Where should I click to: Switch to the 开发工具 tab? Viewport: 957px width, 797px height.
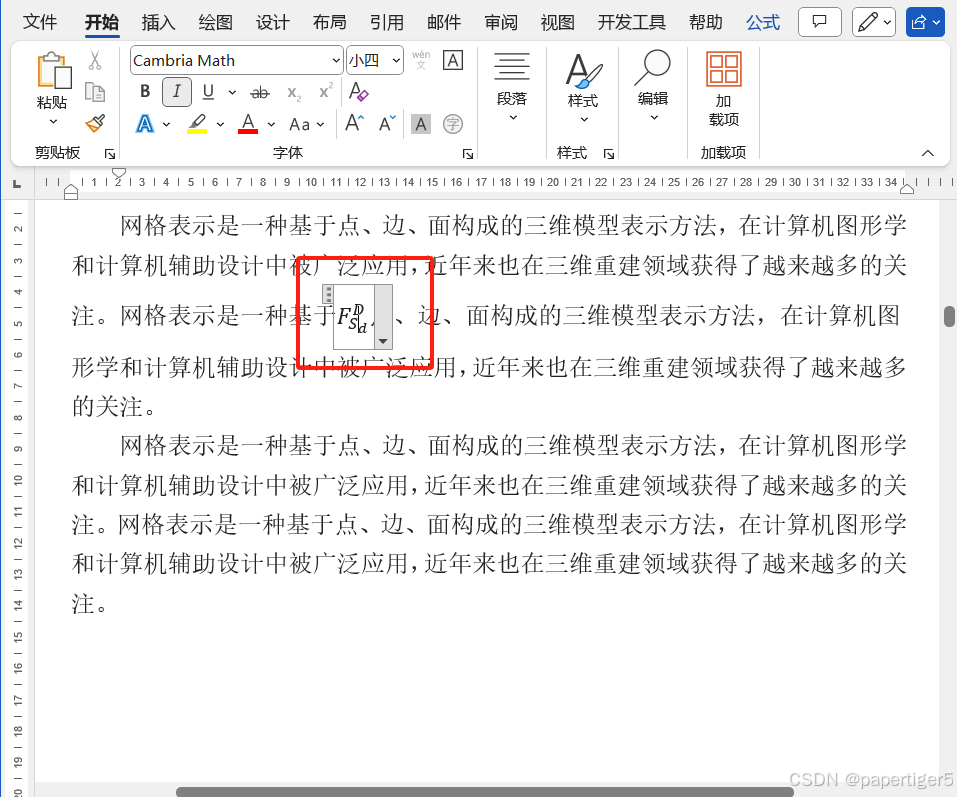tap(632, 23)
